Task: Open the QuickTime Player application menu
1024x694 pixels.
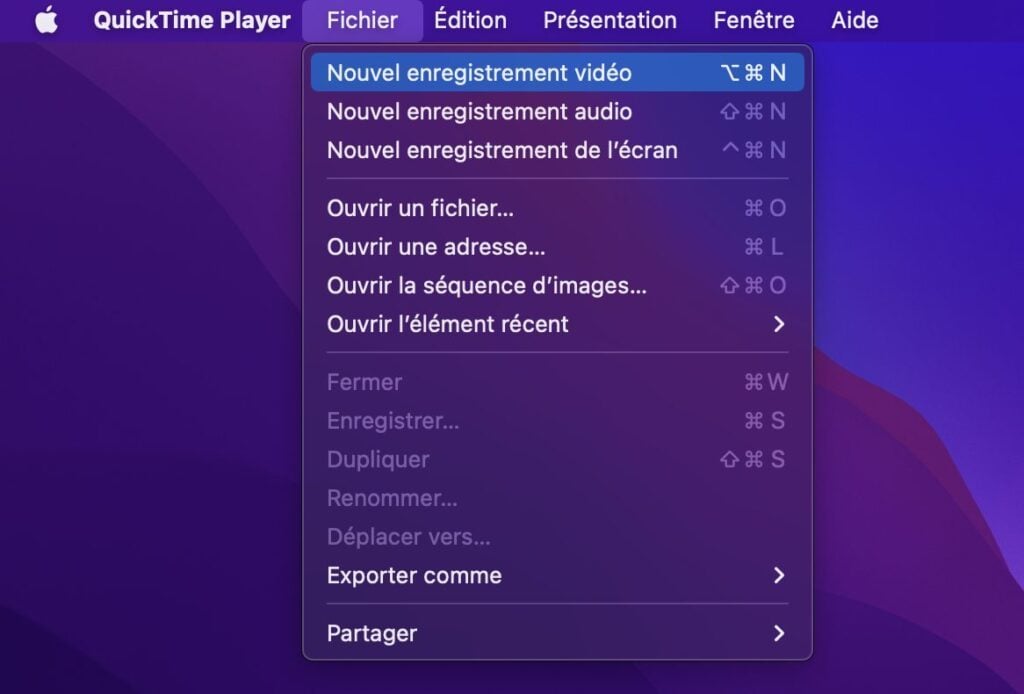Action: point(192,20)
